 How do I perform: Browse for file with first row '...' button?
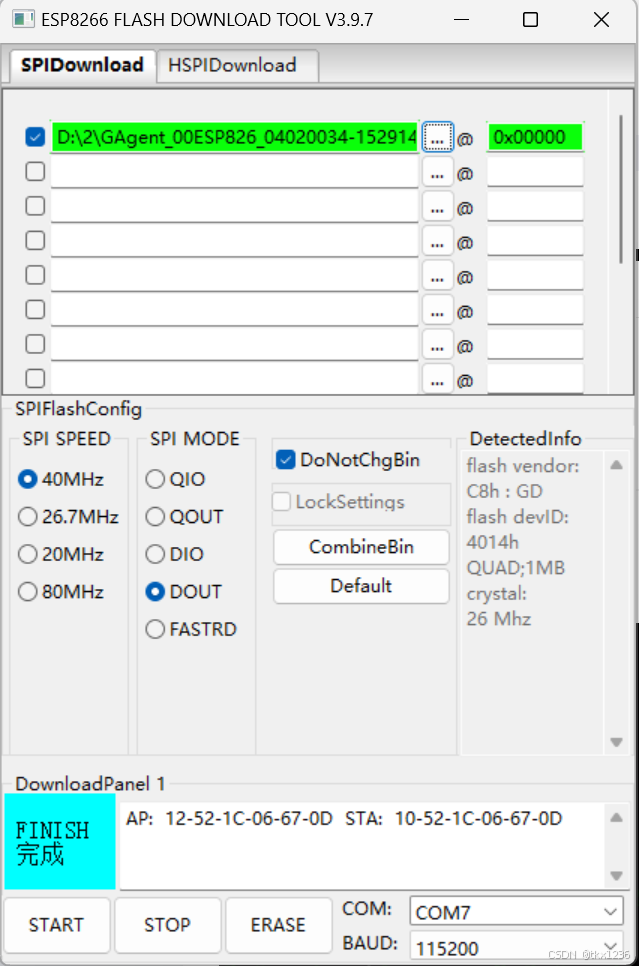pos(438,137)
